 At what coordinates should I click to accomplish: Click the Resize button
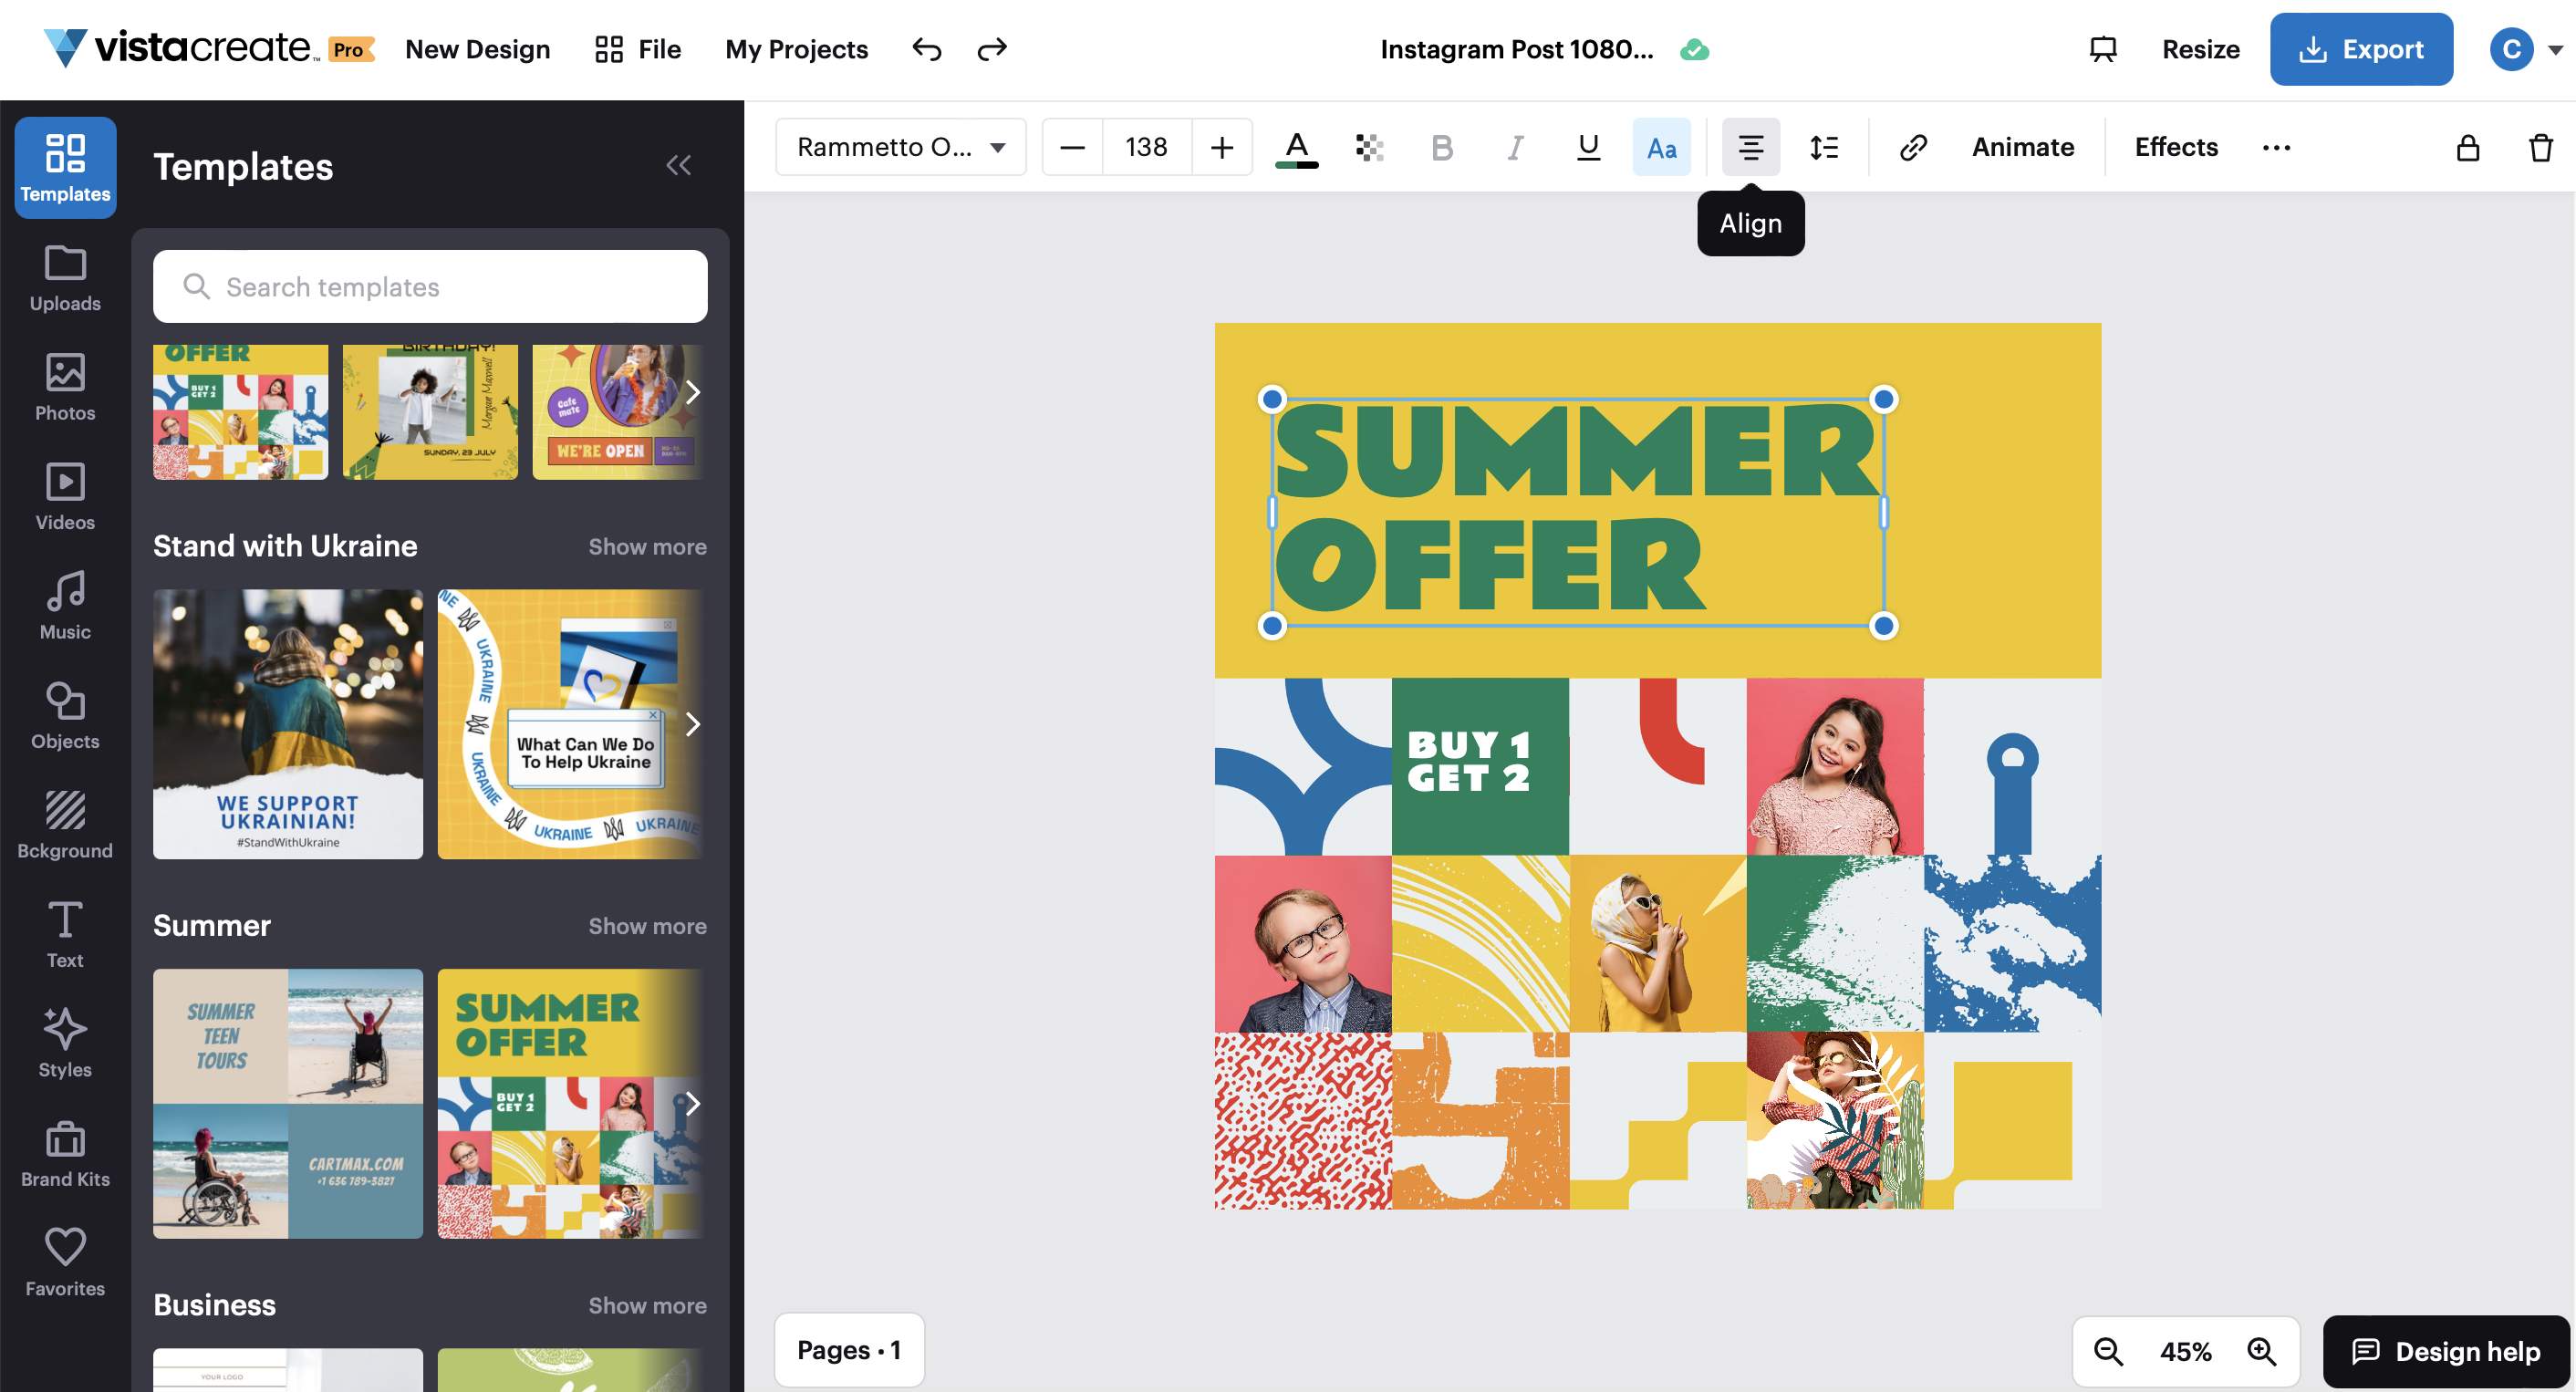pos(2200,49)
